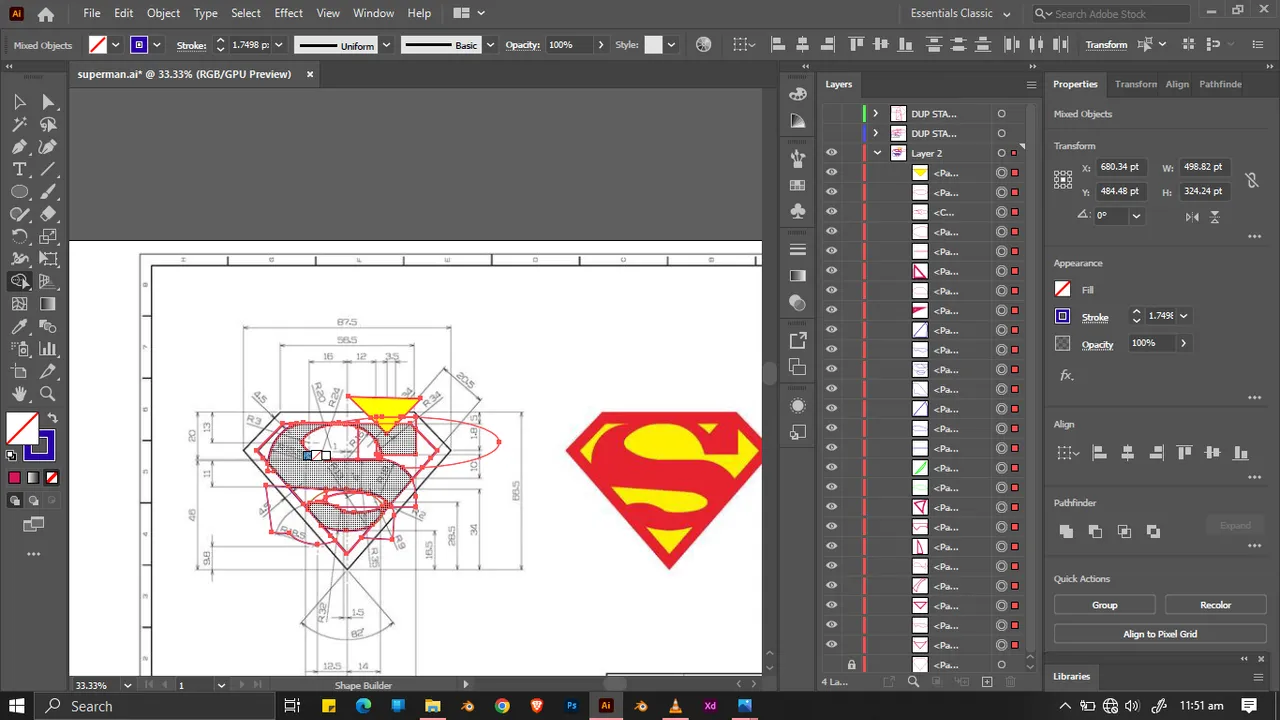This screenshot has width=1280, height=720.
Task: Expand the first DUP STA... layer
Action: pyautogui.click(x=875, y=114)
